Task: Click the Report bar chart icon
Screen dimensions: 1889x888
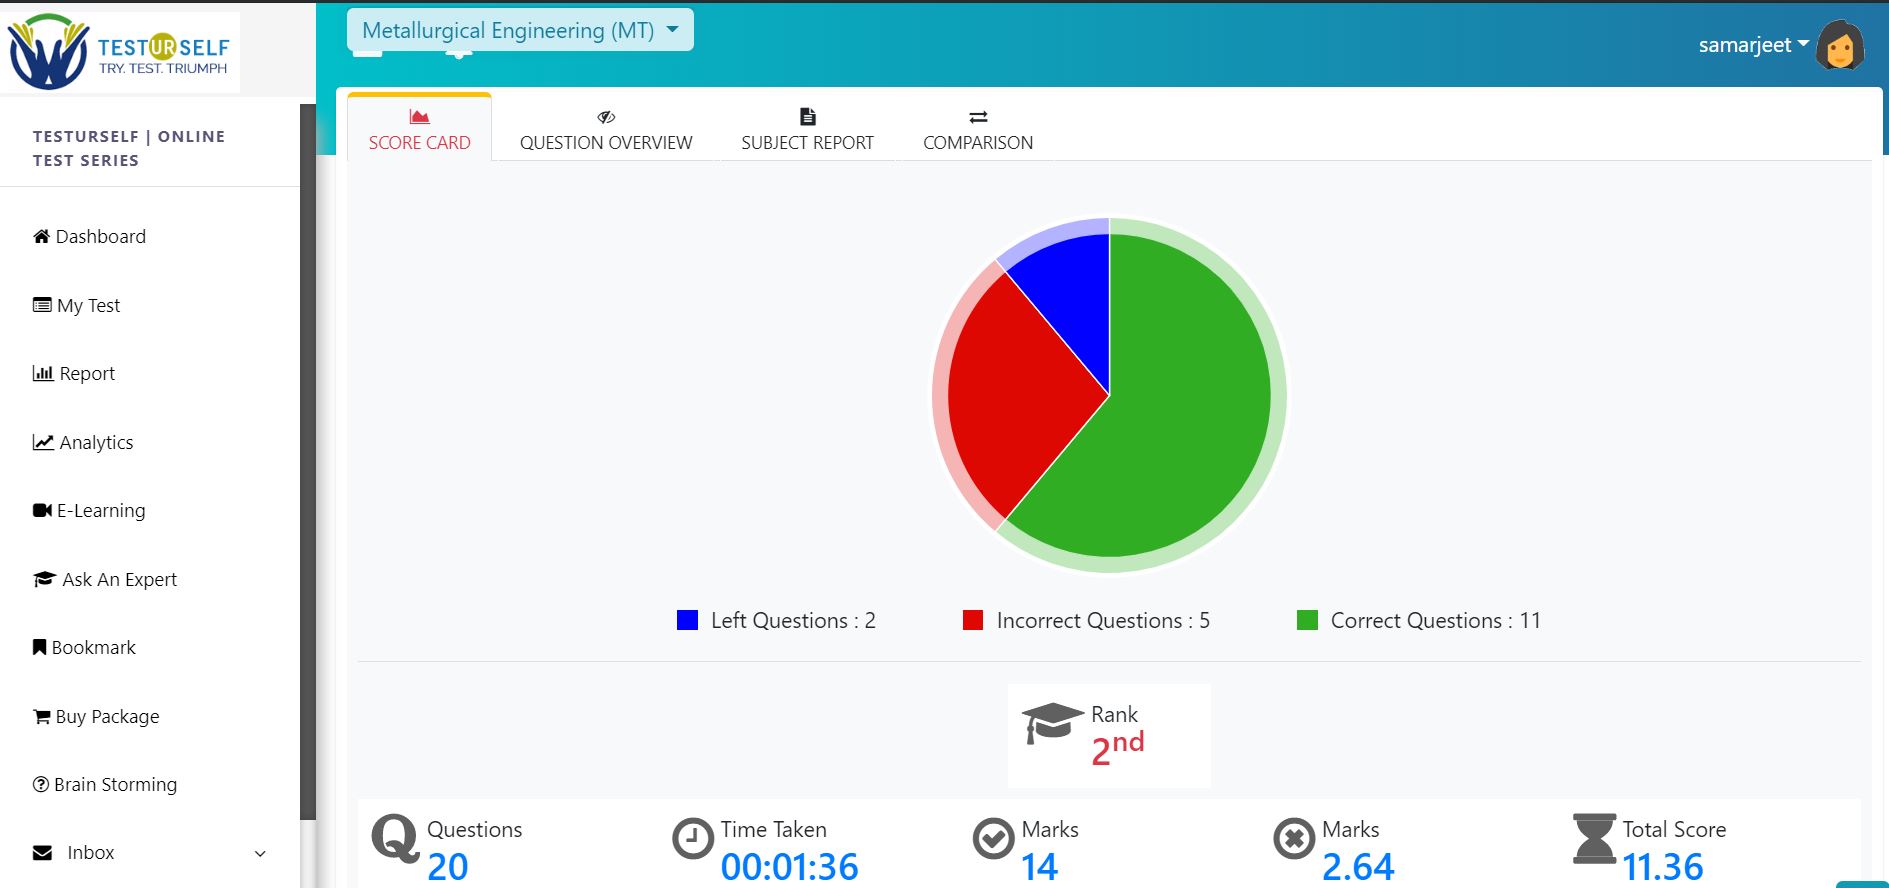Action: tap(43, 374)
